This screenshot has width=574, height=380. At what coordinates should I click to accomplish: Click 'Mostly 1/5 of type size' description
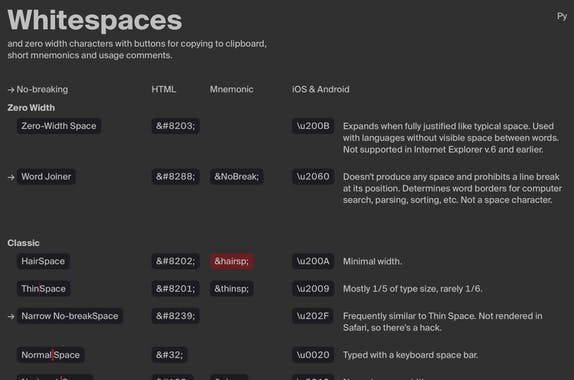413,289
